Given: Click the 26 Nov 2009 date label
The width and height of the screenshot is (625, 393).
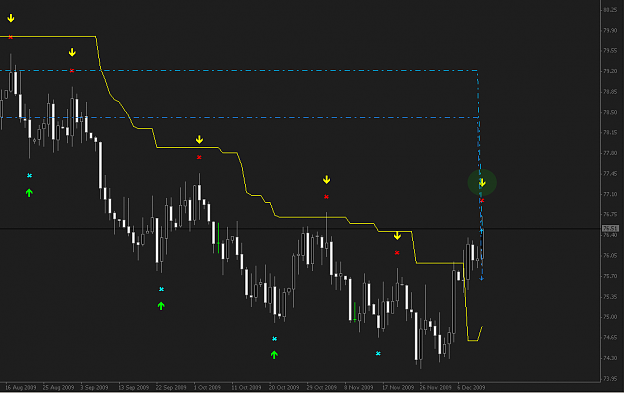Looking at the screenshot, I should click(436, 387).
